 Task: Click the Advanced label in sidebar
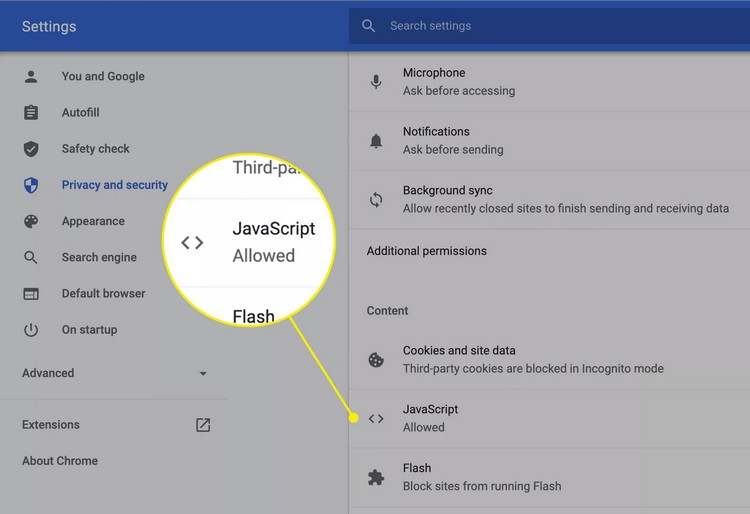click(x=48, y=373)
